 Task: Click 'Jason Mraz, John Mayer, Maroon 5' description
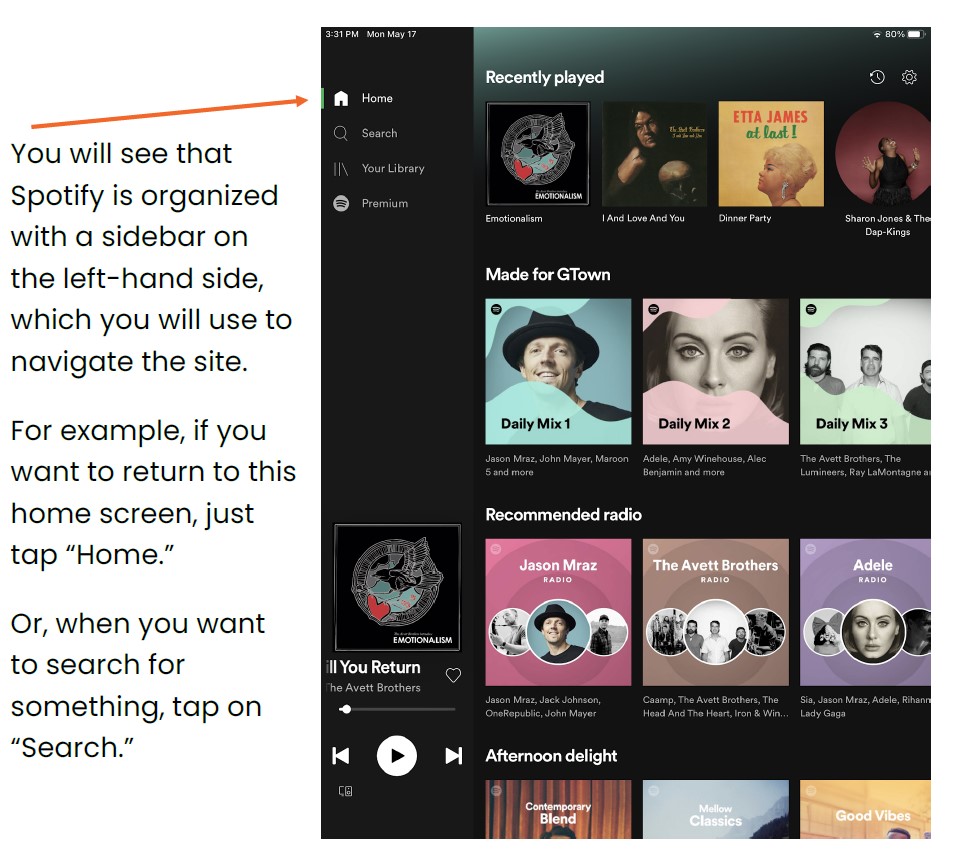click(x=557, y=465)
